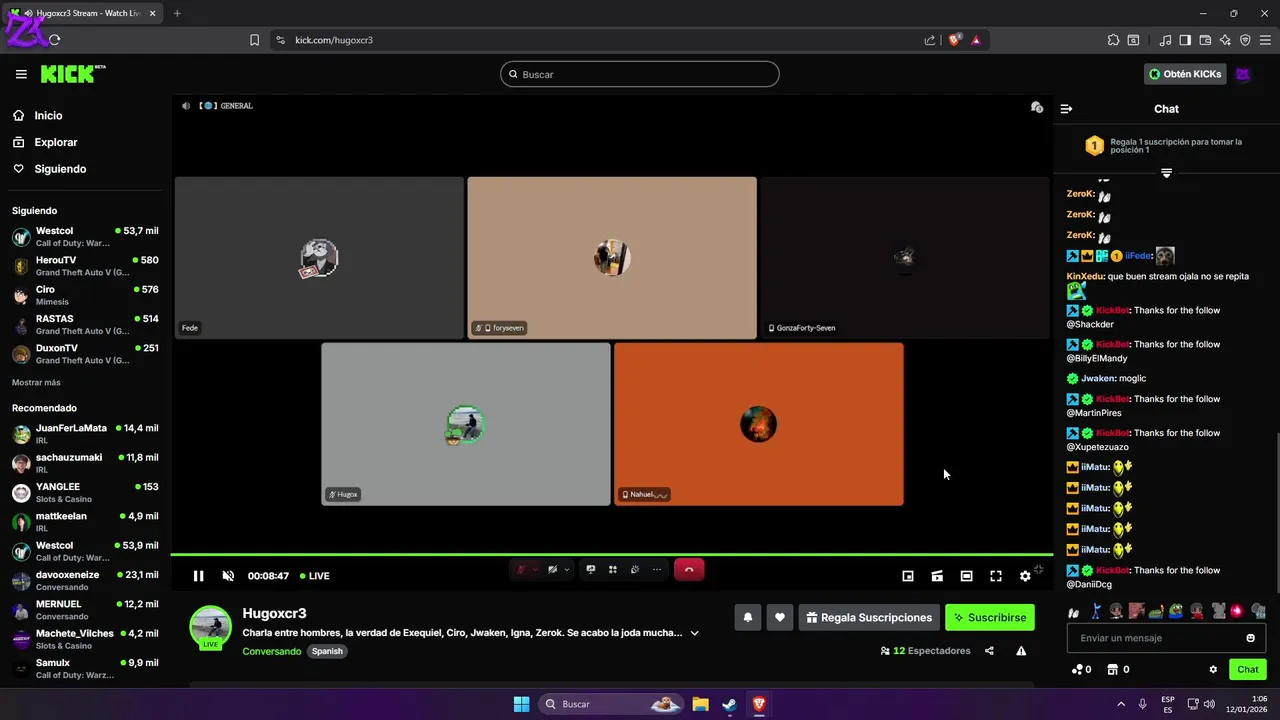Open Ciro channel in sidebar
This screenshot has width=1280, height=720.
coord(85,295)
